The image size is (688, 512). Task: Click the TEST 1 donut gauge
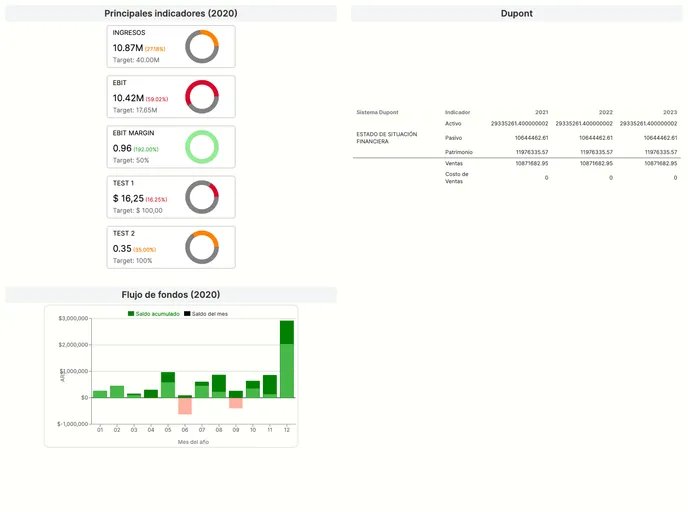[202, 197]
